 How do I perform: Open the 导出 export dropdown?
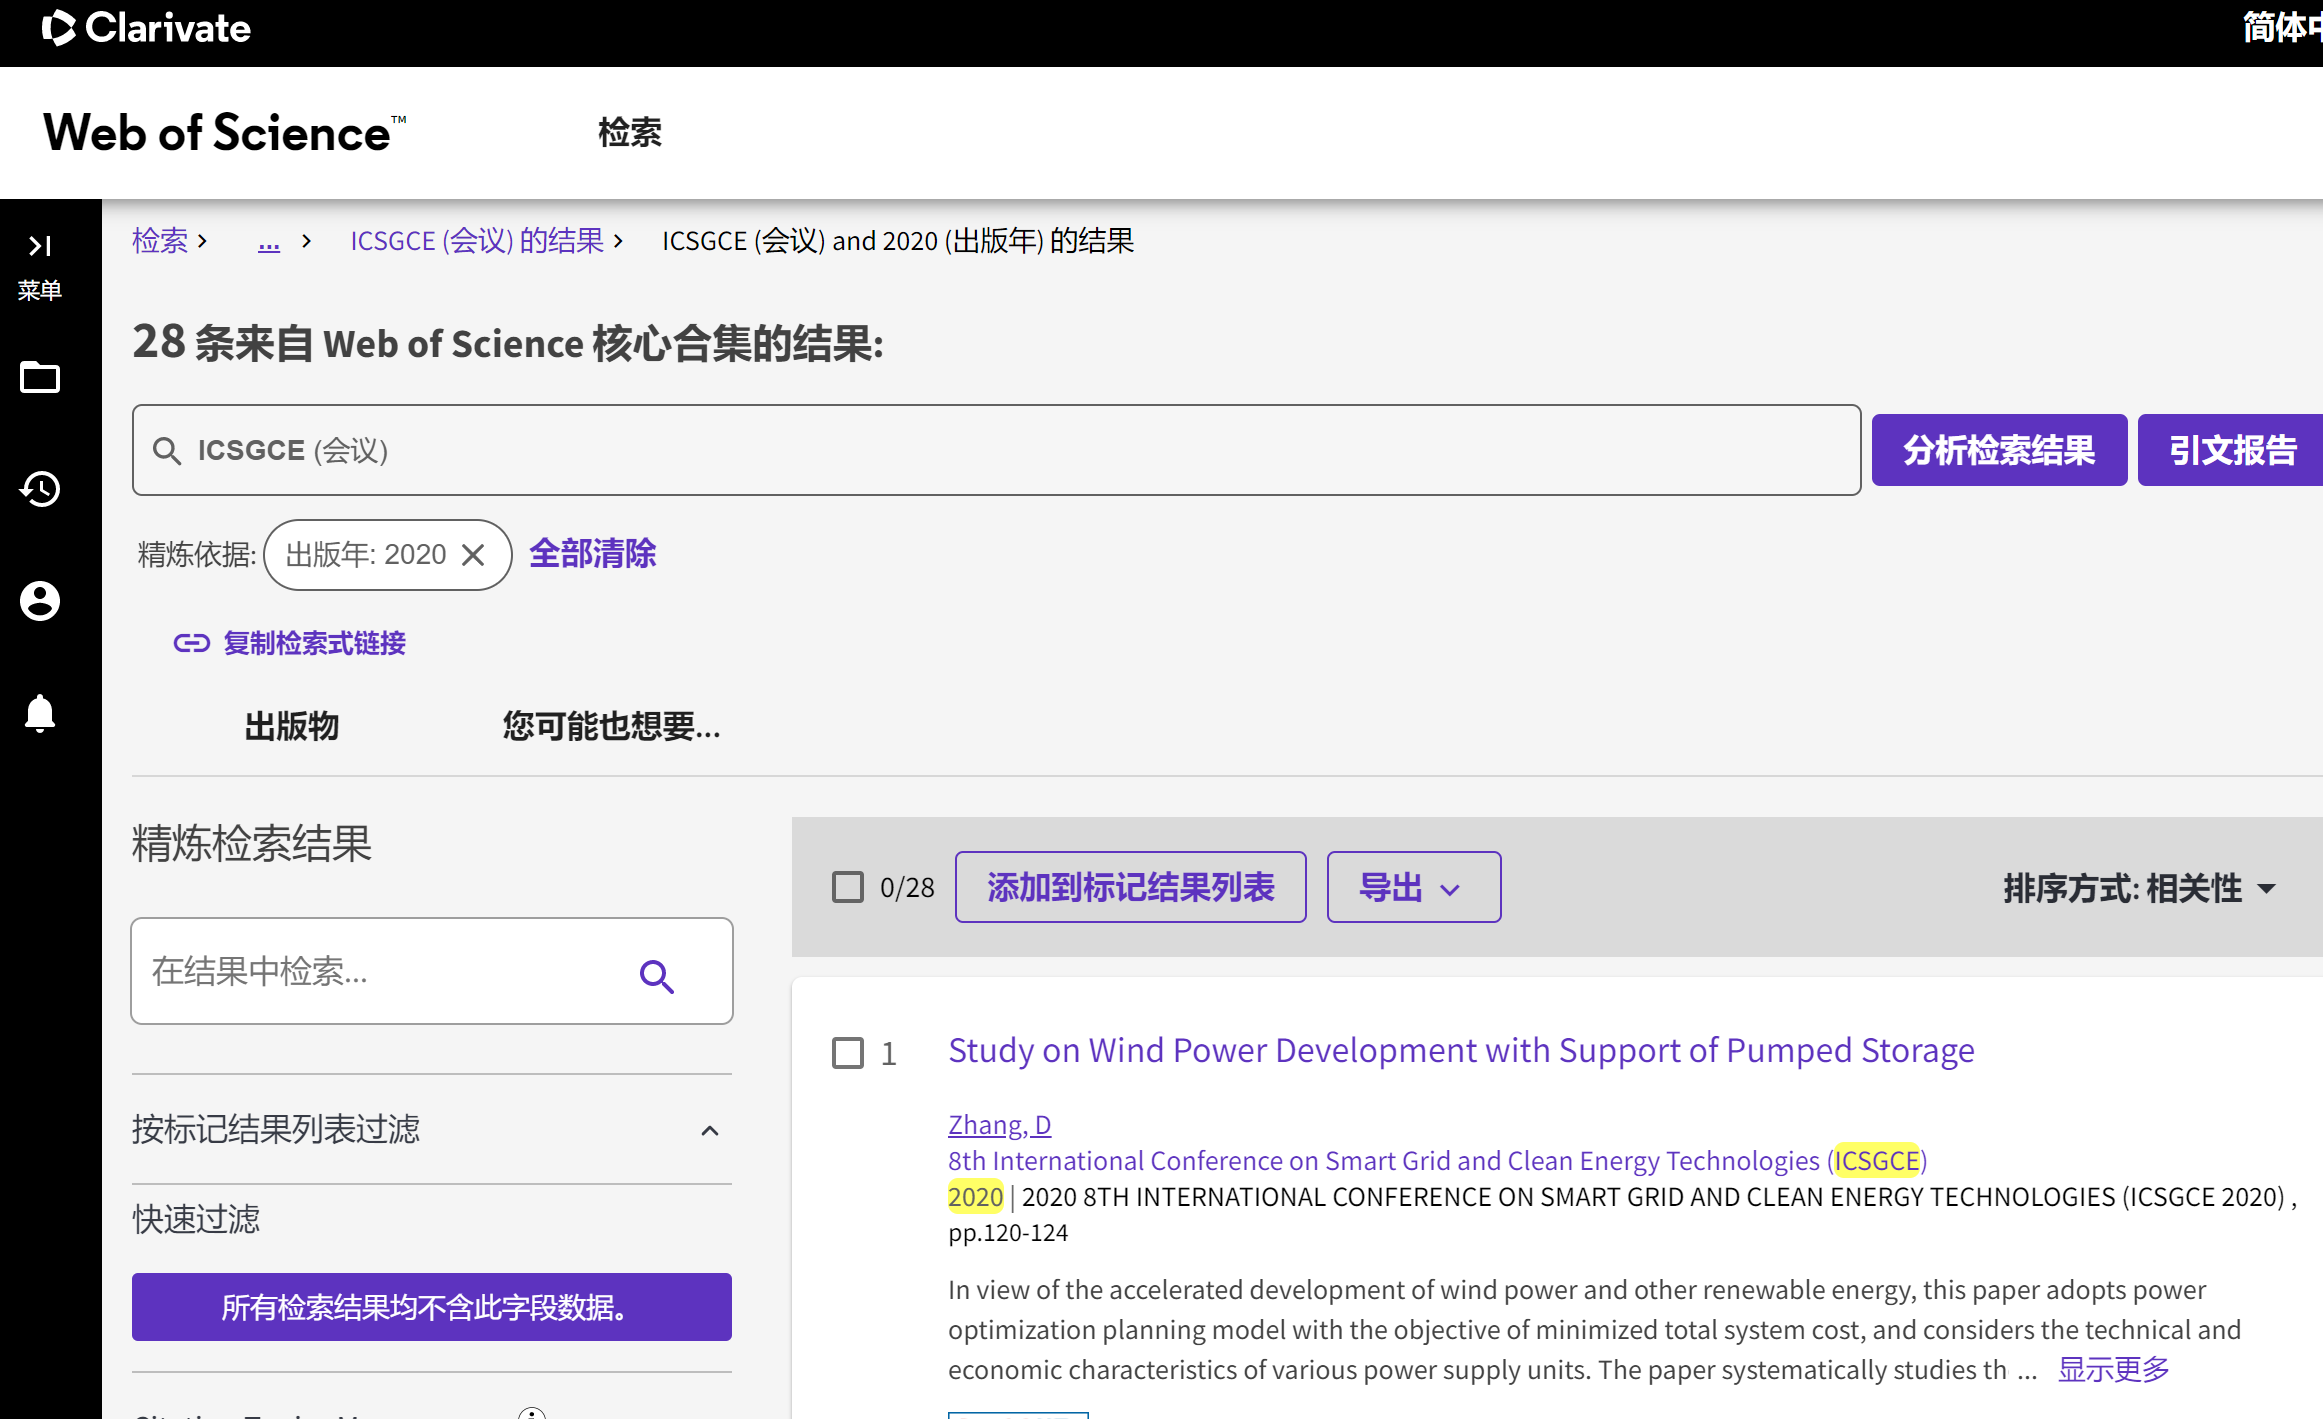(1414, 887)
